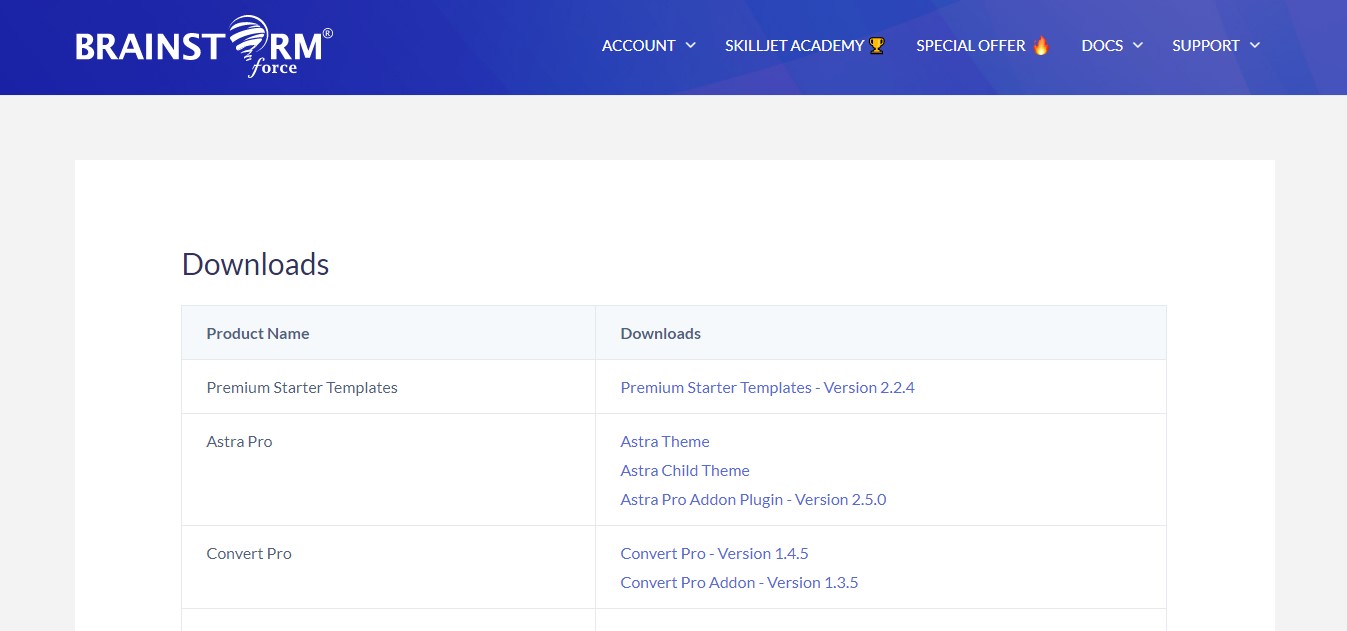Open the SPECIAL OFFER menu item
The image size is (1347, 631).
970,45
